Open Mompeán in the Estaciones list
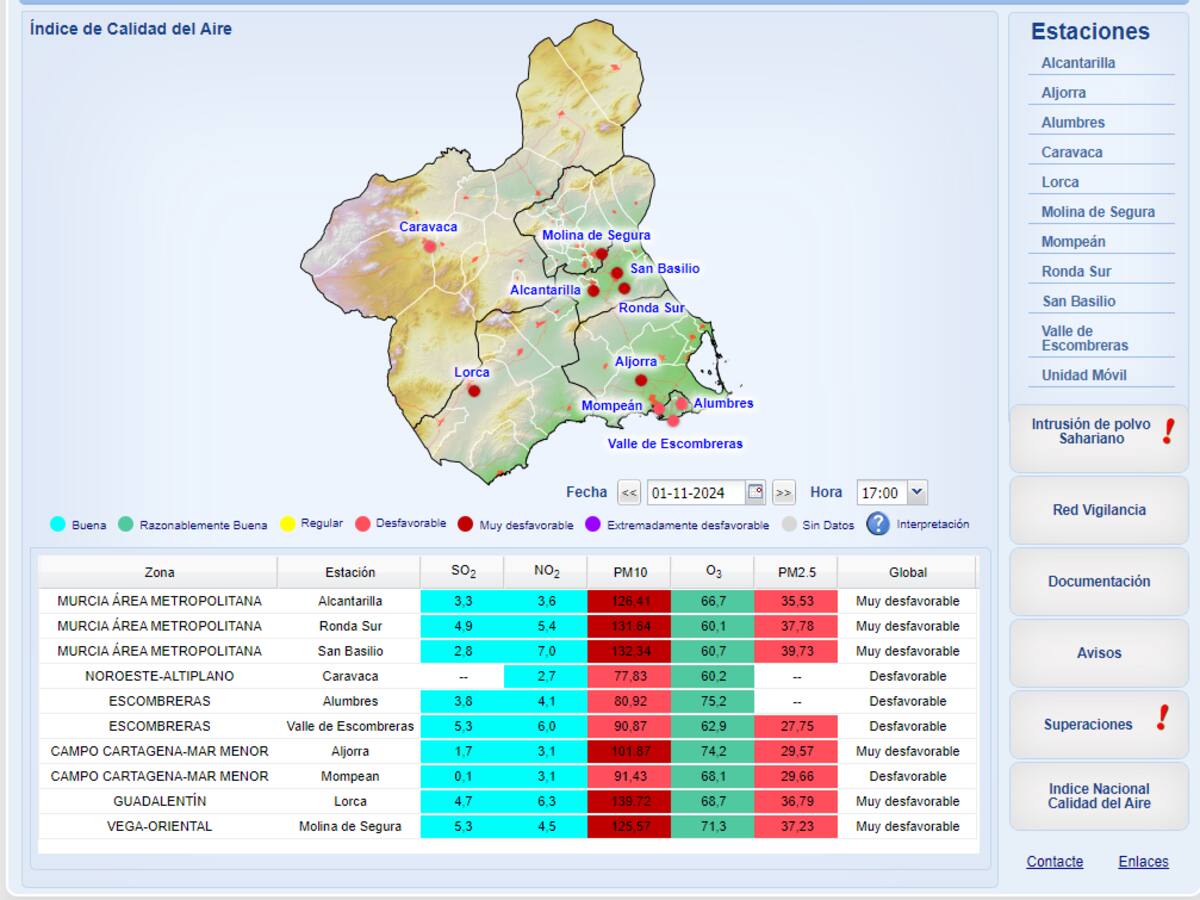 [1073, 242]
